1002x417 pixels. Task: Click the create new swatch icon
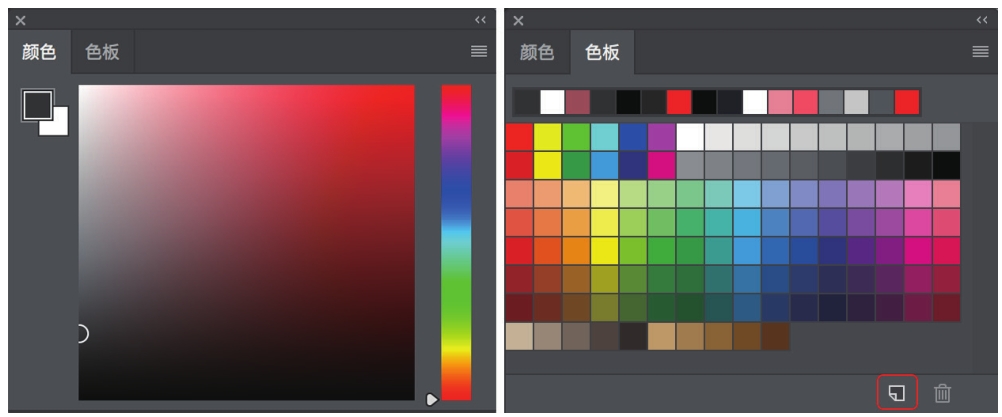[x=897, y=393]
